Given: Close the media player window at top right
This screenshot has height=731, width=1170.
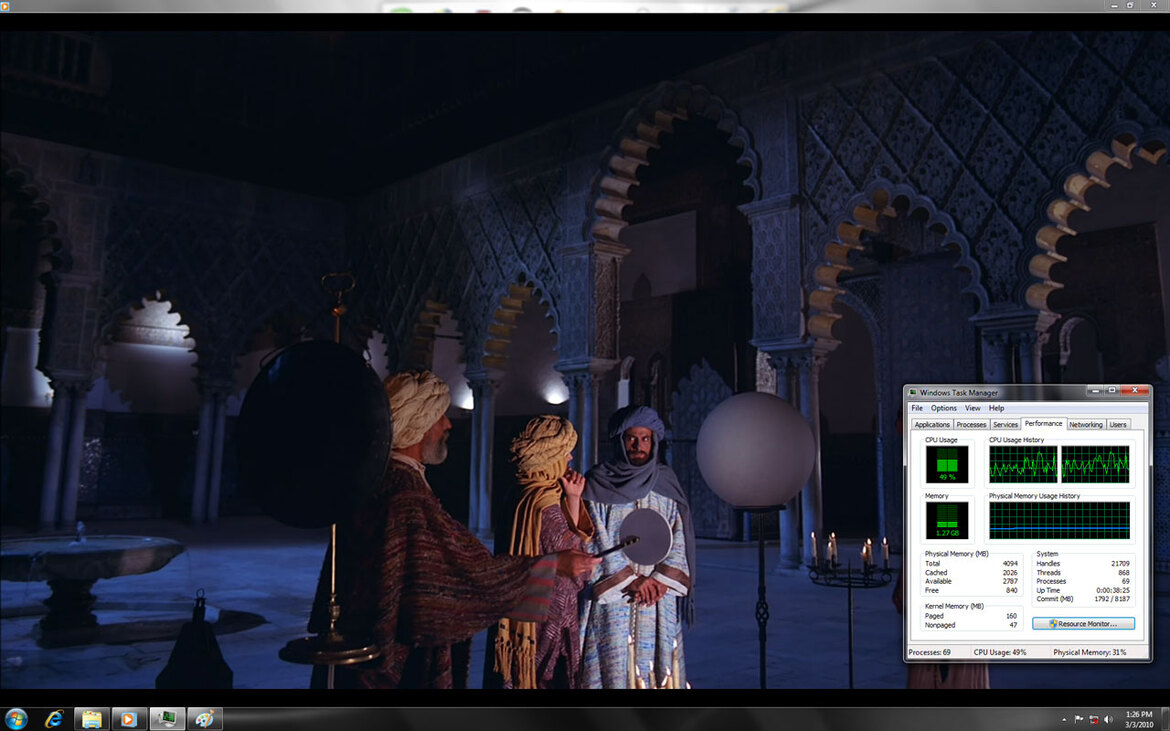Looking at the screenshot, I should click(x=1153, y=4).
